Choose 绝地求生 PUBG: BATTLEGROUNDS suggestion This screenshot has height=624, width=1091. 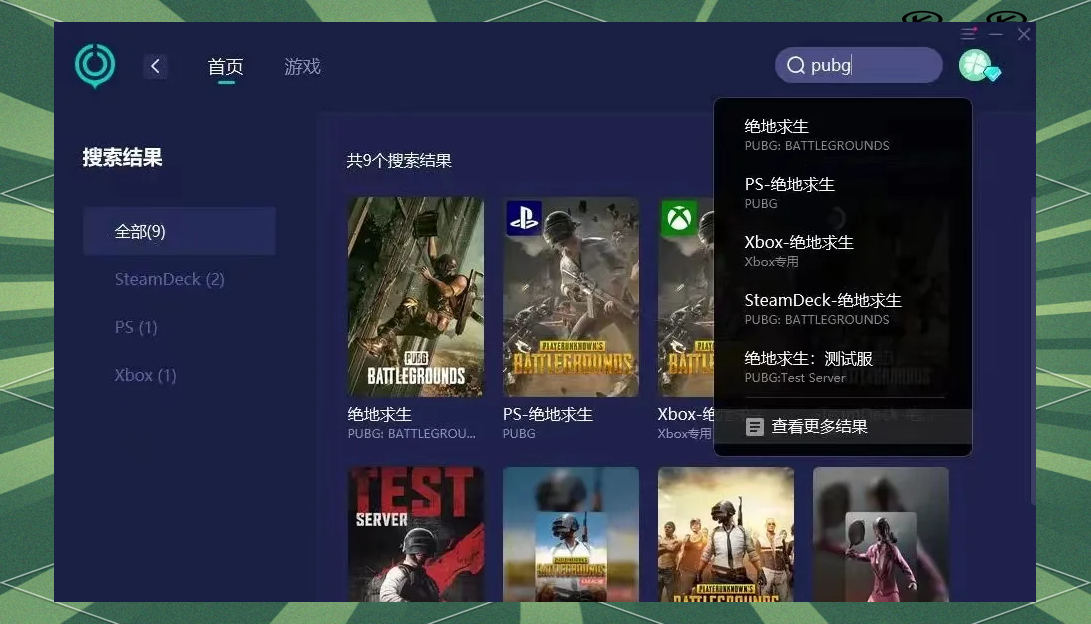point(843,135)
